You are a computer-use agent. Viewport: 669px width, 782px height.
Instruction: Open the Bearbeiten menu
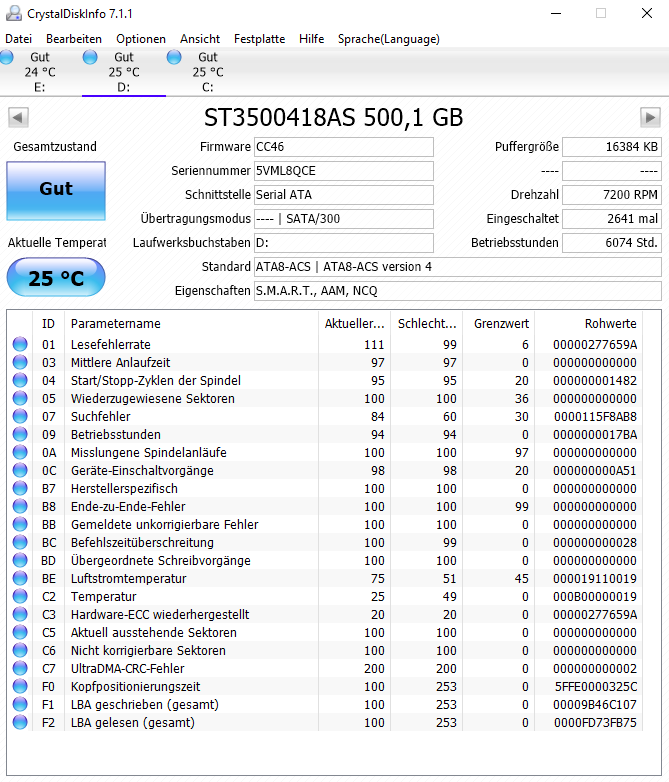[x=74, y=39]
